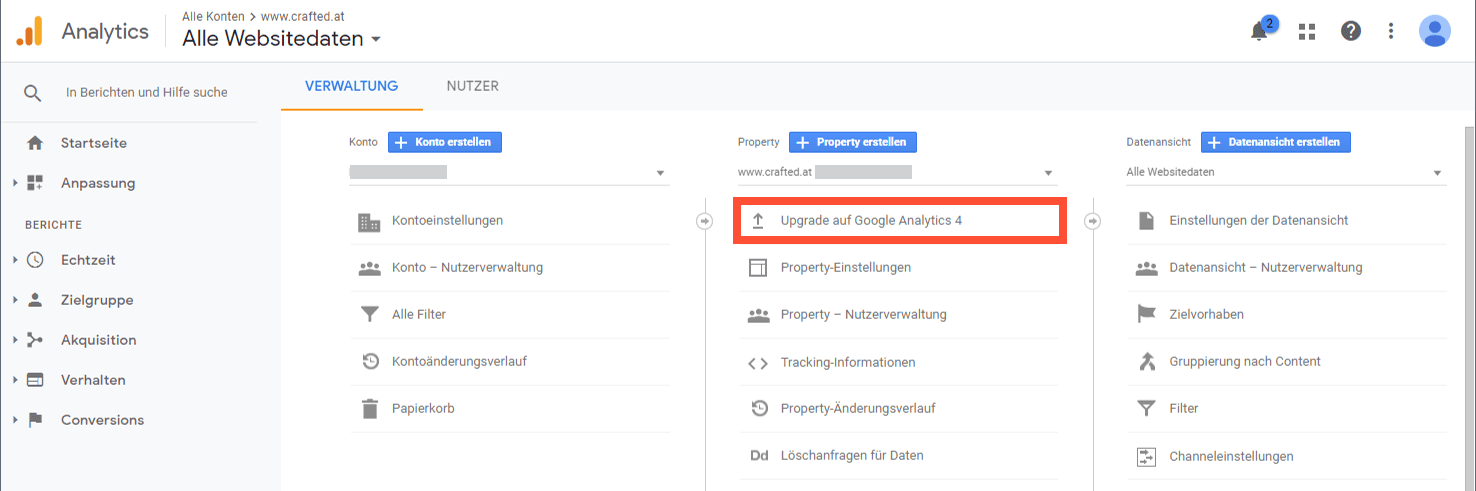
Task: Click the Channeleinstellungen icon
Action: pos(1146,457)
